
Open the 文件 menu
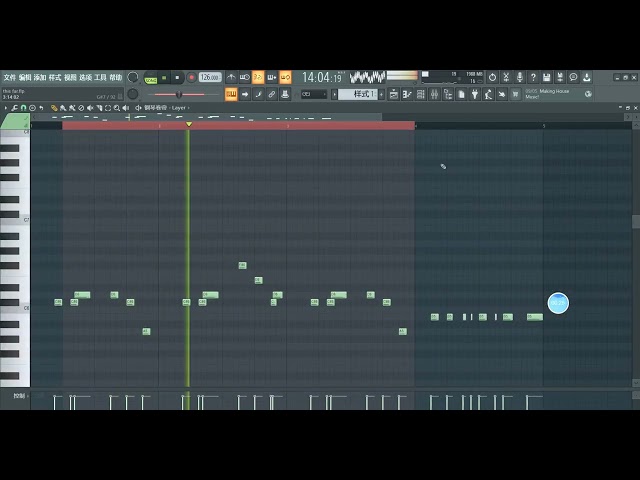click(x=9, y=77)
